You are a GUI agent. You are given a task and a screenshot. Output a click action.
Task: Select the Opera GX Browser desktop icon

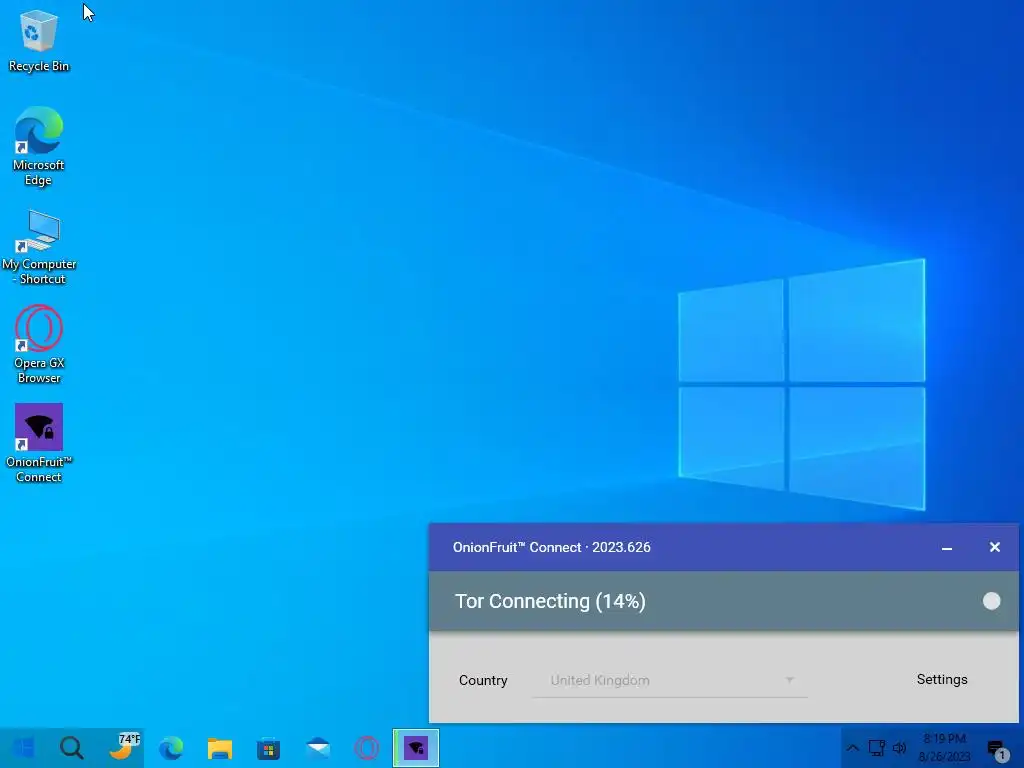[x=39, y=344]
